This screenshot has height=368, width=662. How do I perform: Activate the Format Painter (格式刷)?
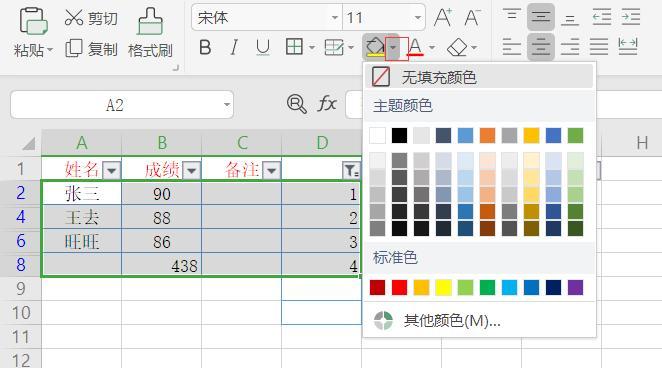coord(150,33)
